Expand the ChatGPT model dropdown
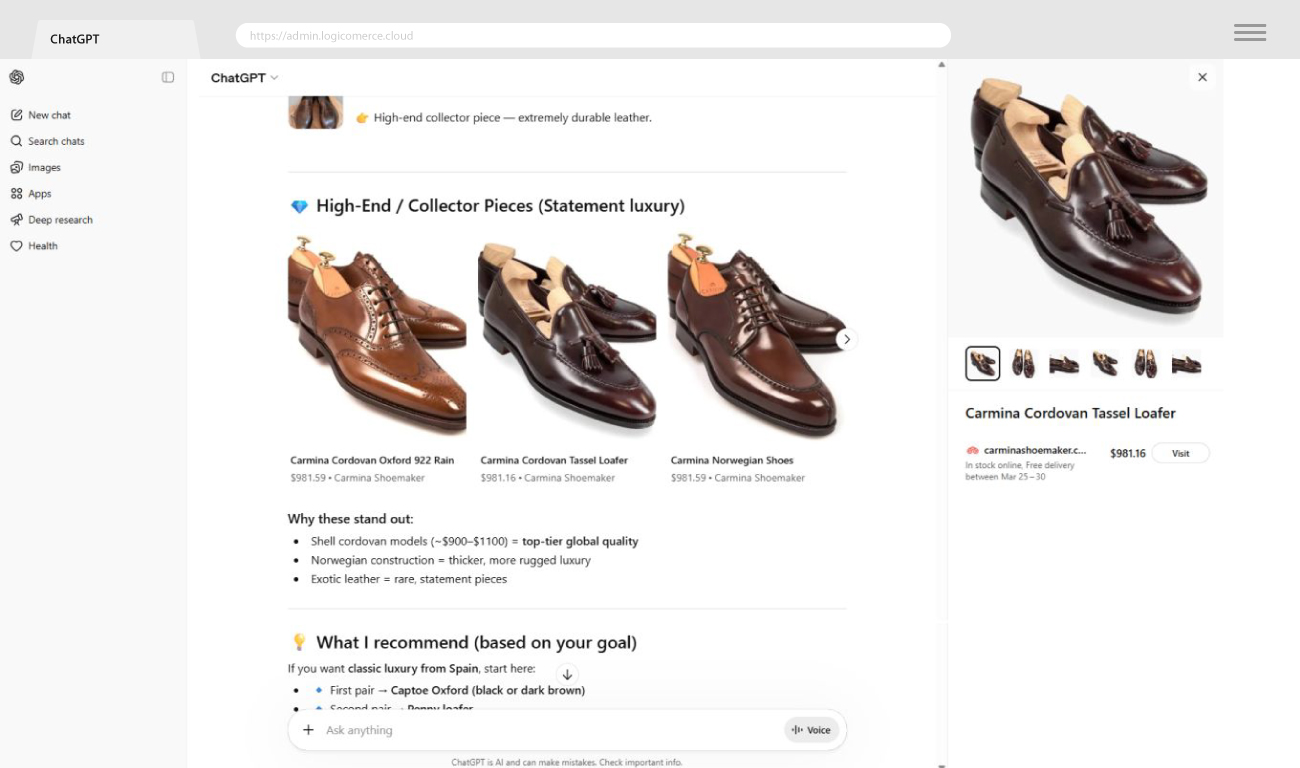 point(244,78)
